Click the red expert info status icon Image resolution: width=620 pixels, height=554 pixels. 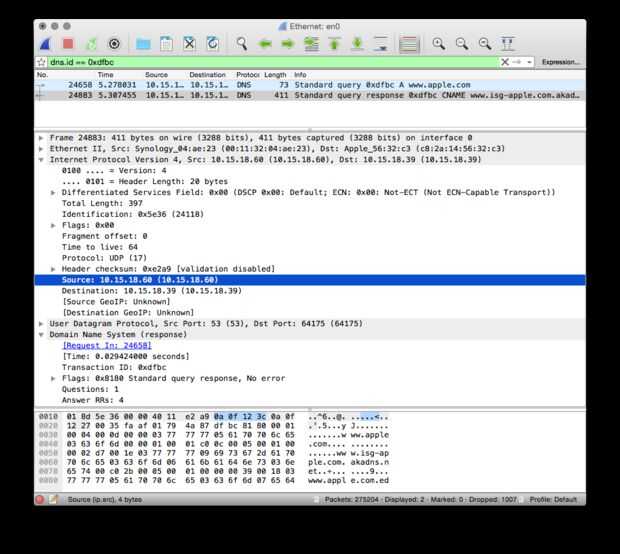[40, 500]
